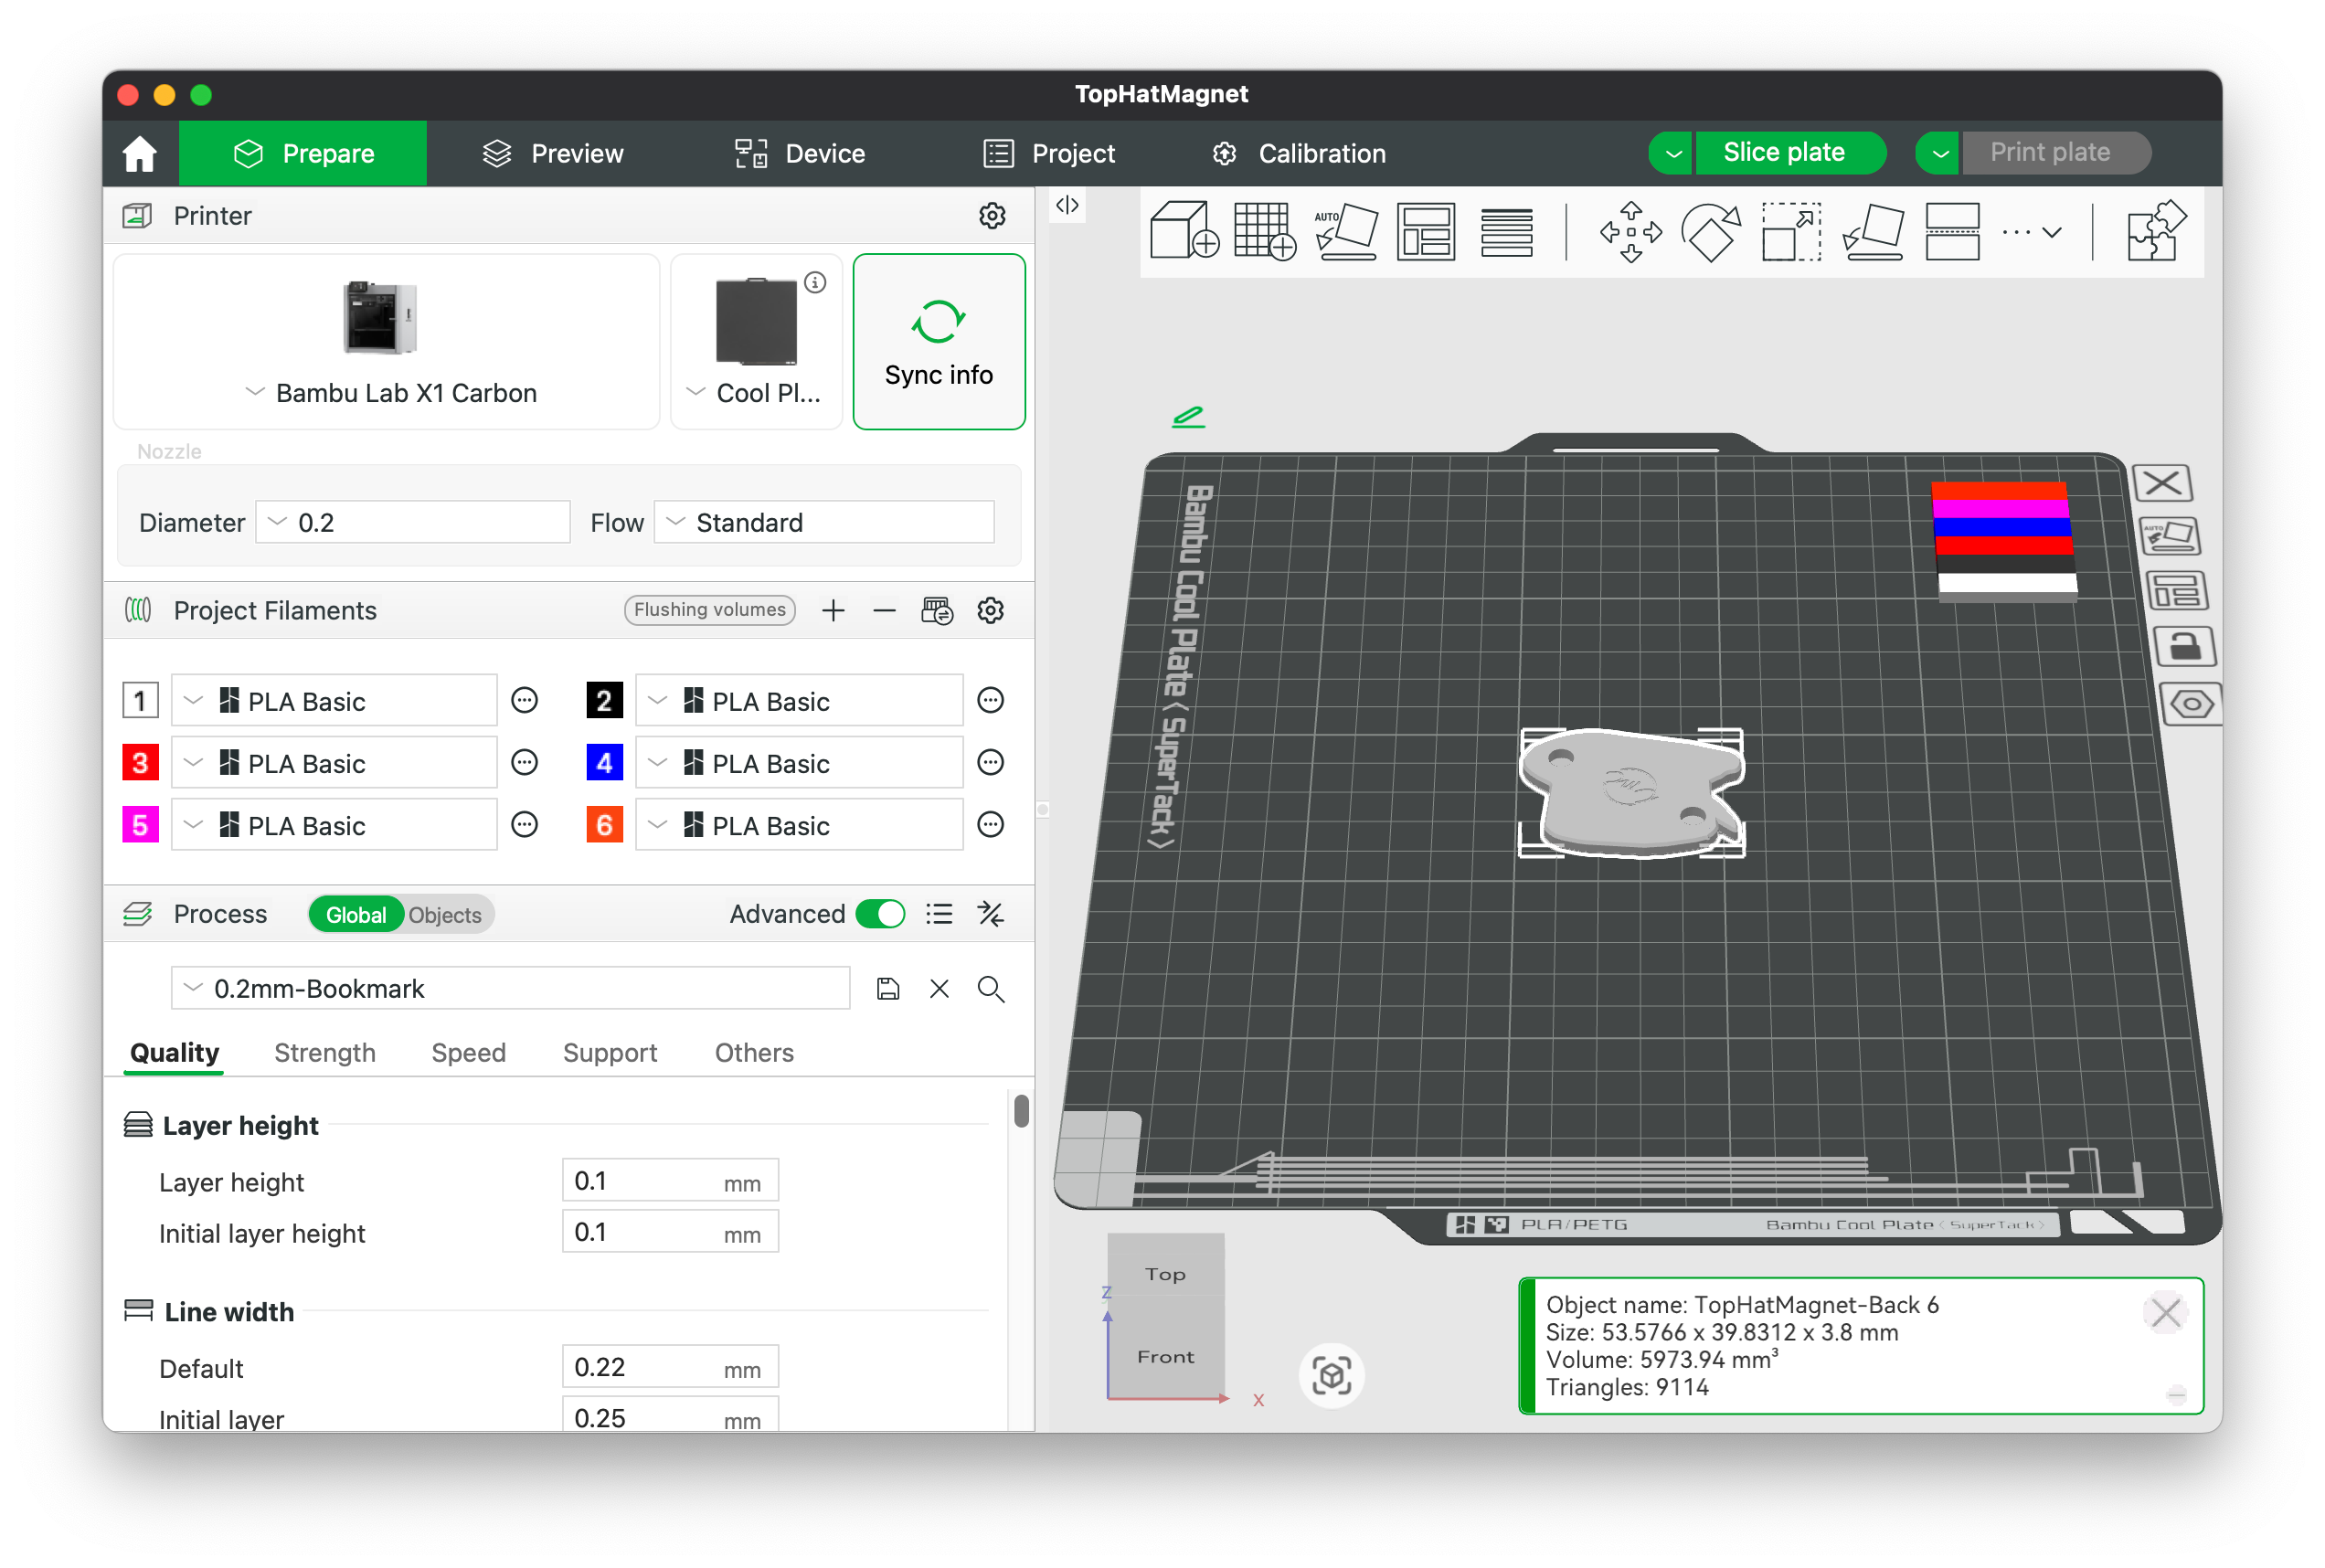Select the Cut tool
Image resolution: width=2325 pixels, height=1568 pixels.
[1951, 231]
